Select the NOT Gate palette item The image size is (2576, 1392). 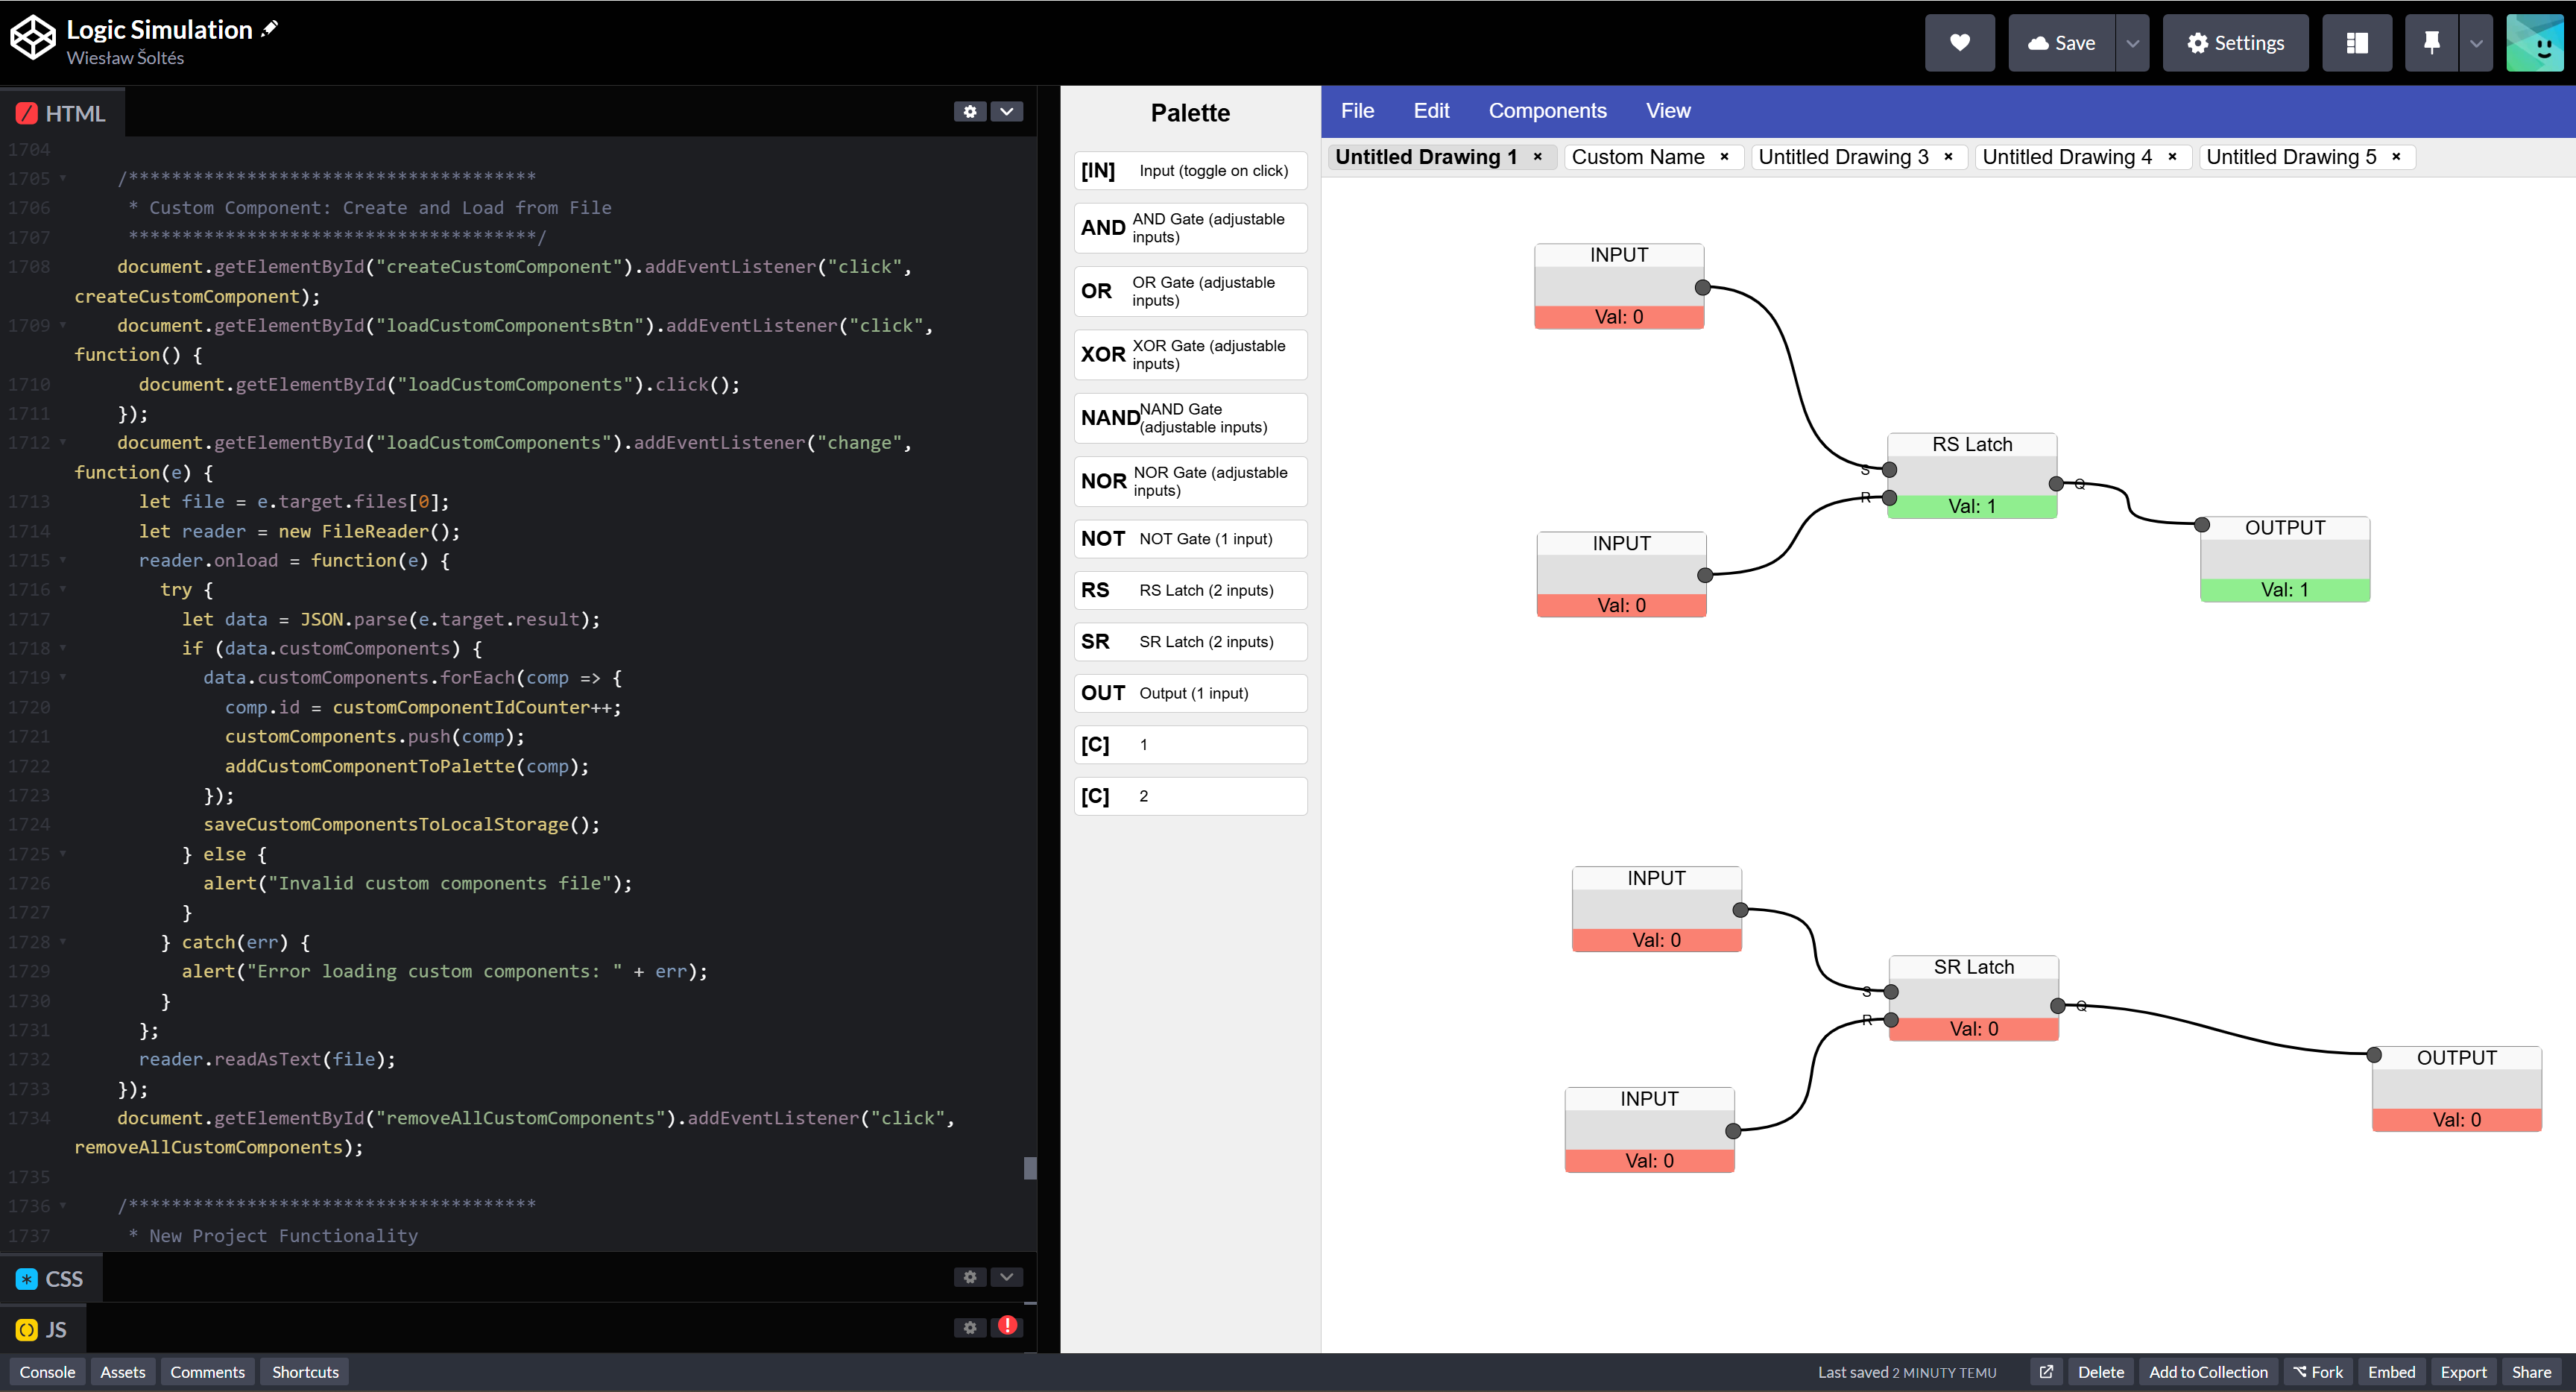coord(1190,539)
